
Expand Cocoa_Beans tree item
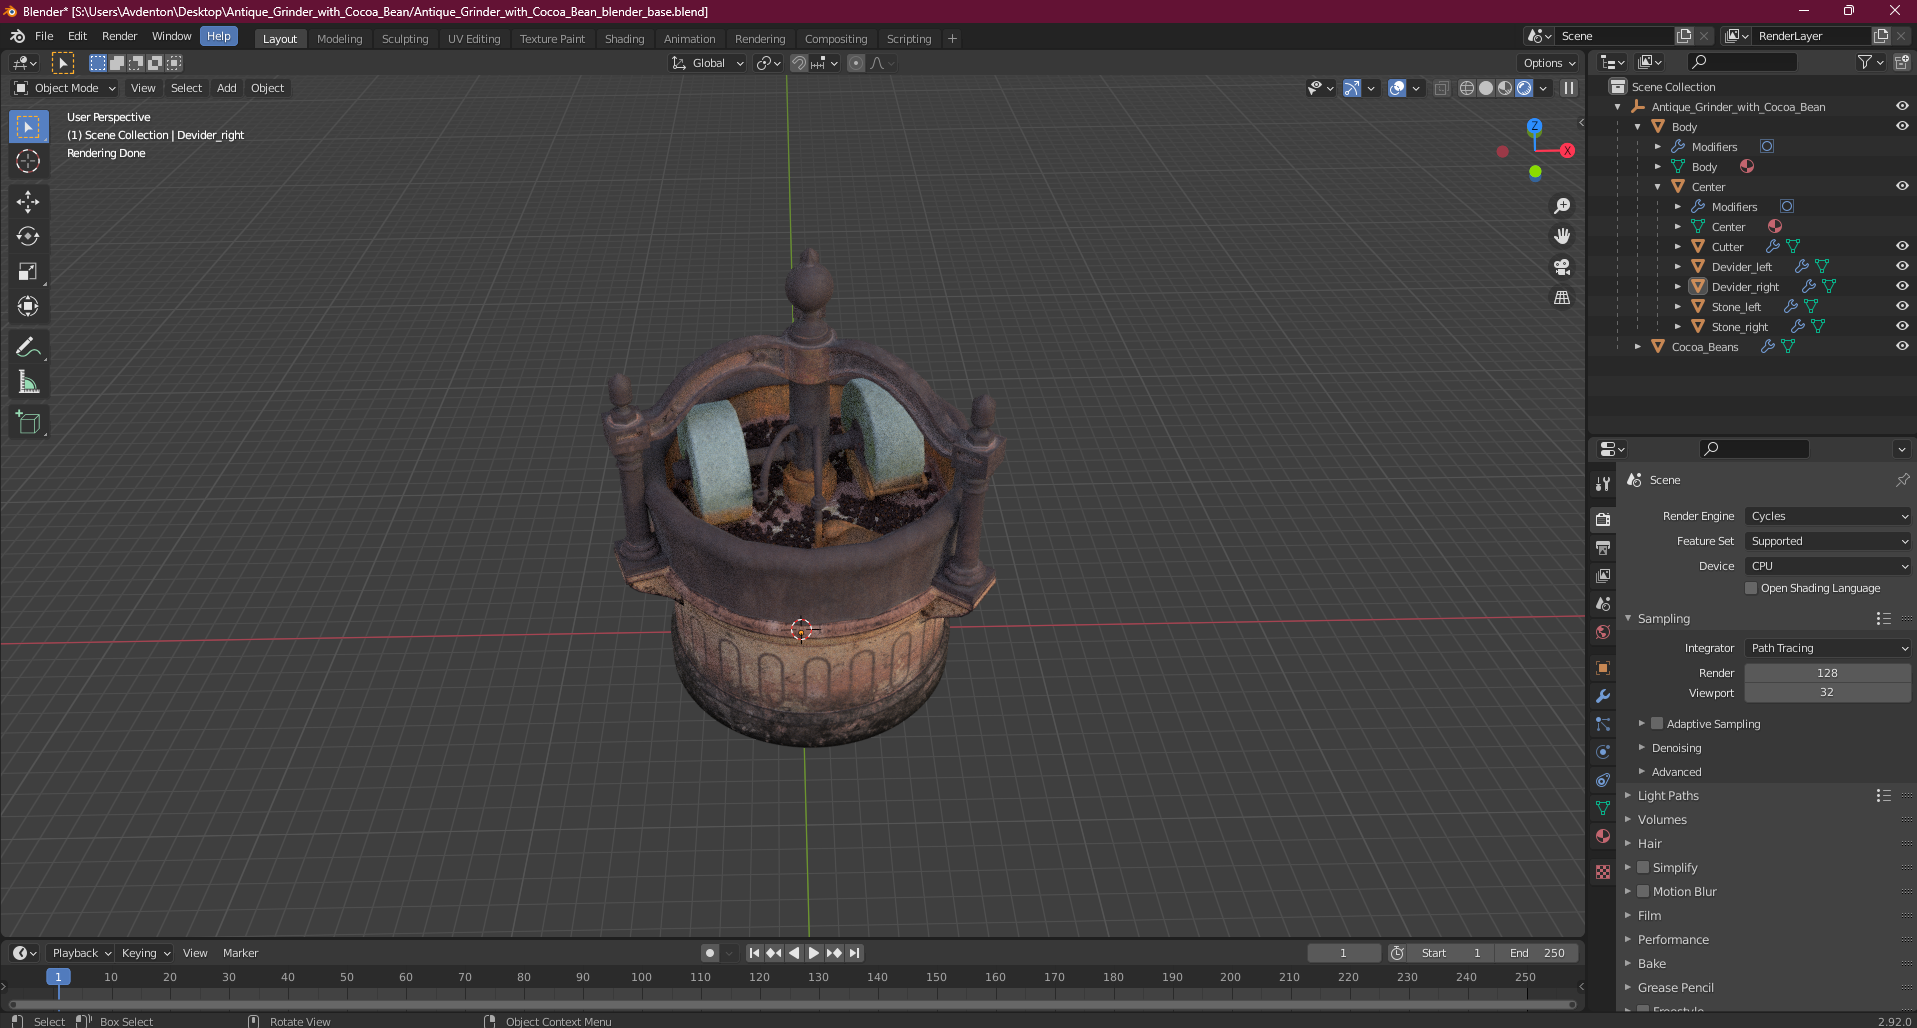1638,346
